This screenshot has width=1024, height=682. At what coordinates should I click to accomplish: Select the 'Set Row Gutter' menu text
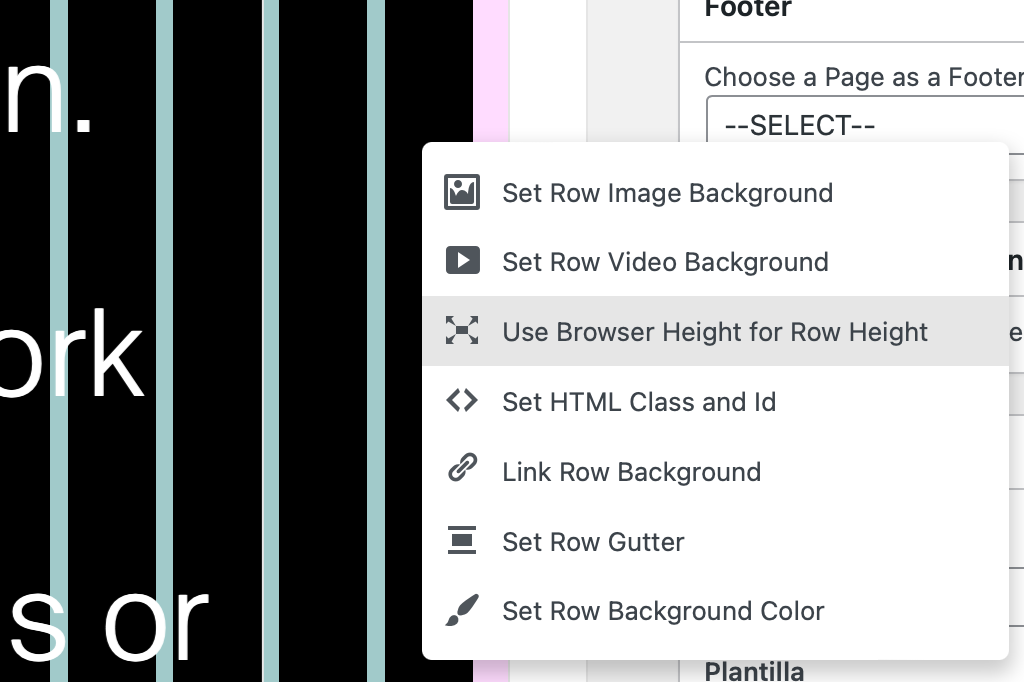coord(593,542)
